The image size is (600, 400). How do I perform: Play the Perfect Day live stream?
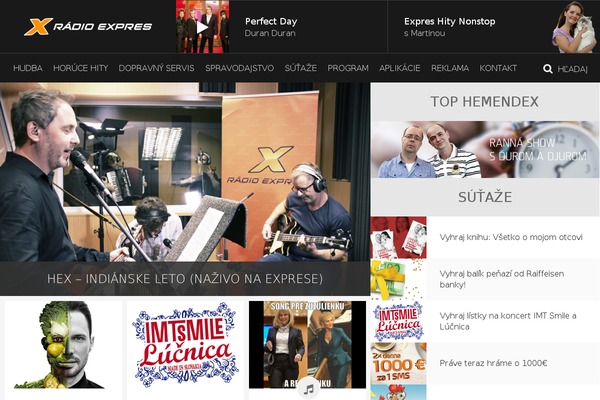click(x=202, y=27)
